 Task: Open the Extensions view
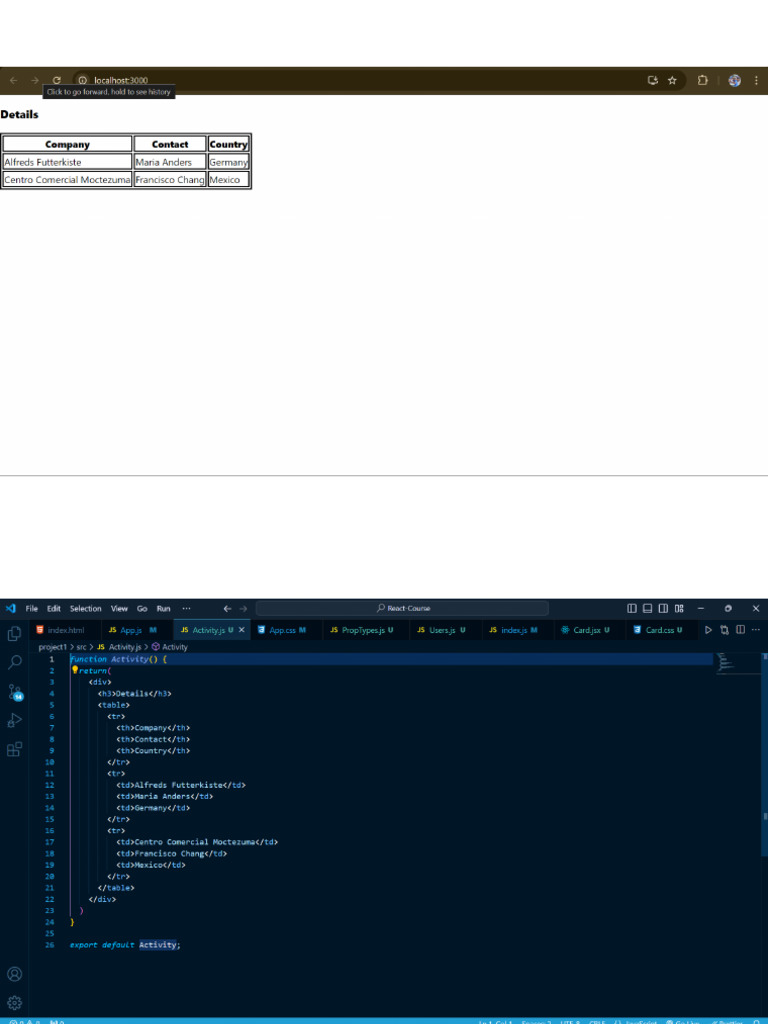tap(14, 749)
